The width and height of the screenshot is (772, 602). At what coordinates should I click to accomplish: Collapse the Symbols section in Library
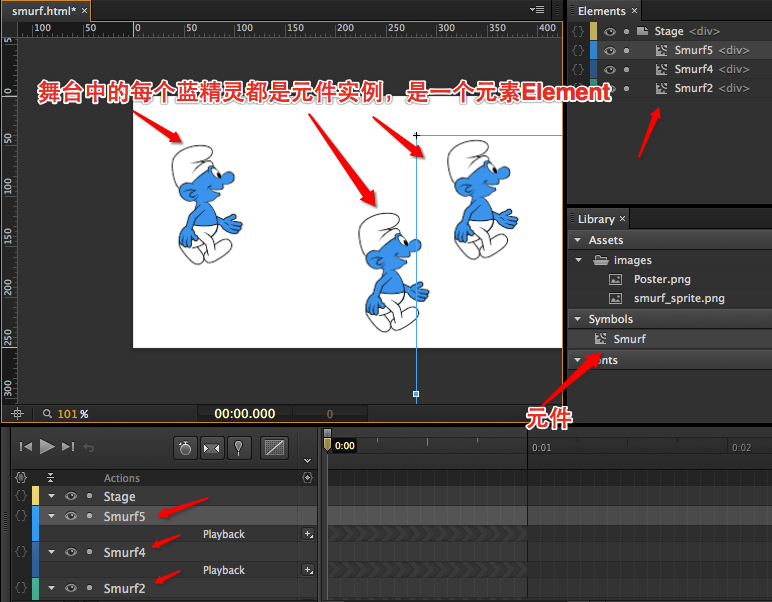[x=578, y=318]
